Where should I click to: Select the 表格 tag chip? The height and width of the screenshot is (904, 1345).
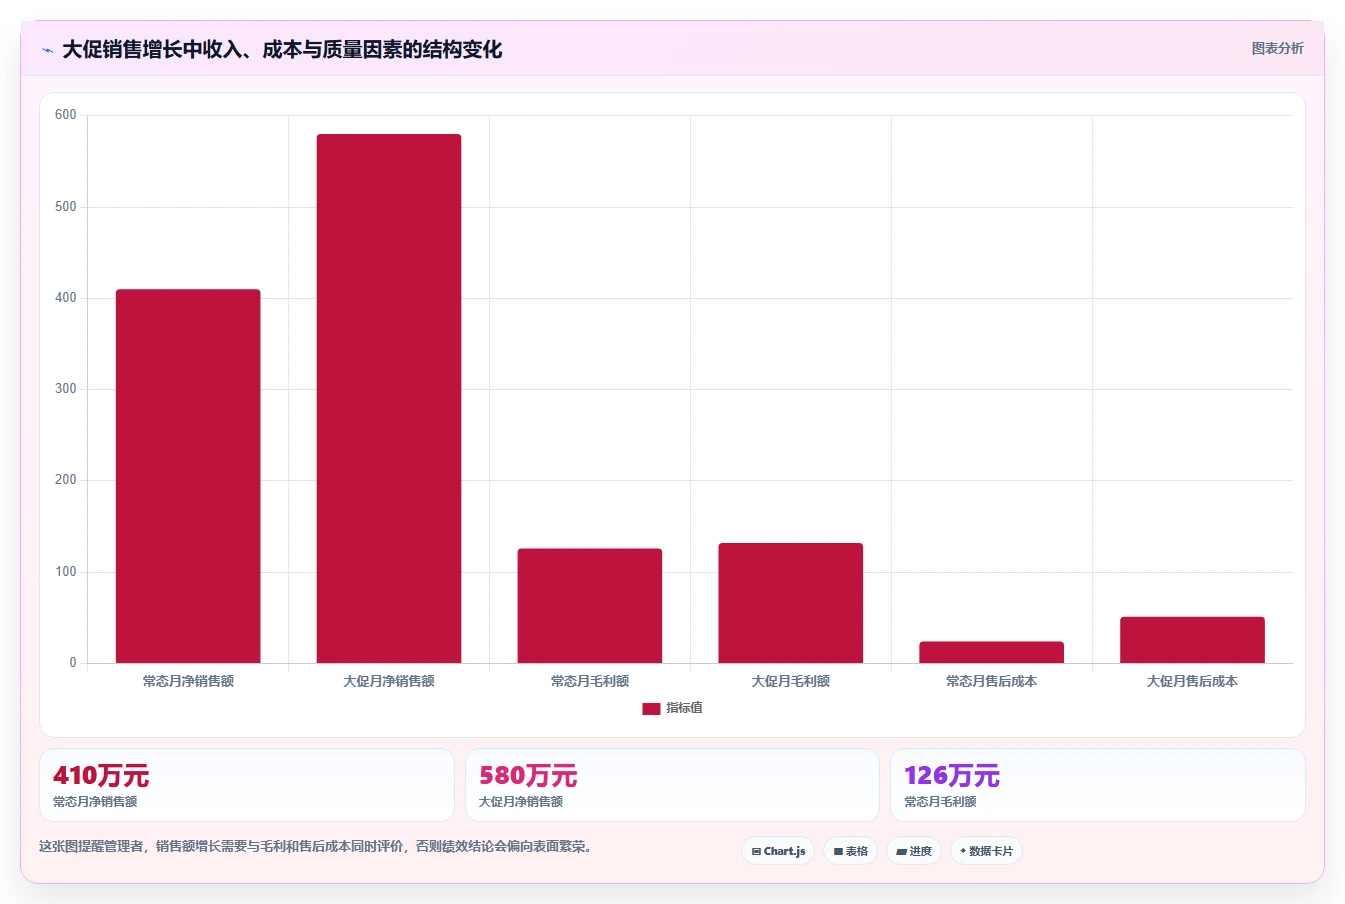click(x=850, y=851)
